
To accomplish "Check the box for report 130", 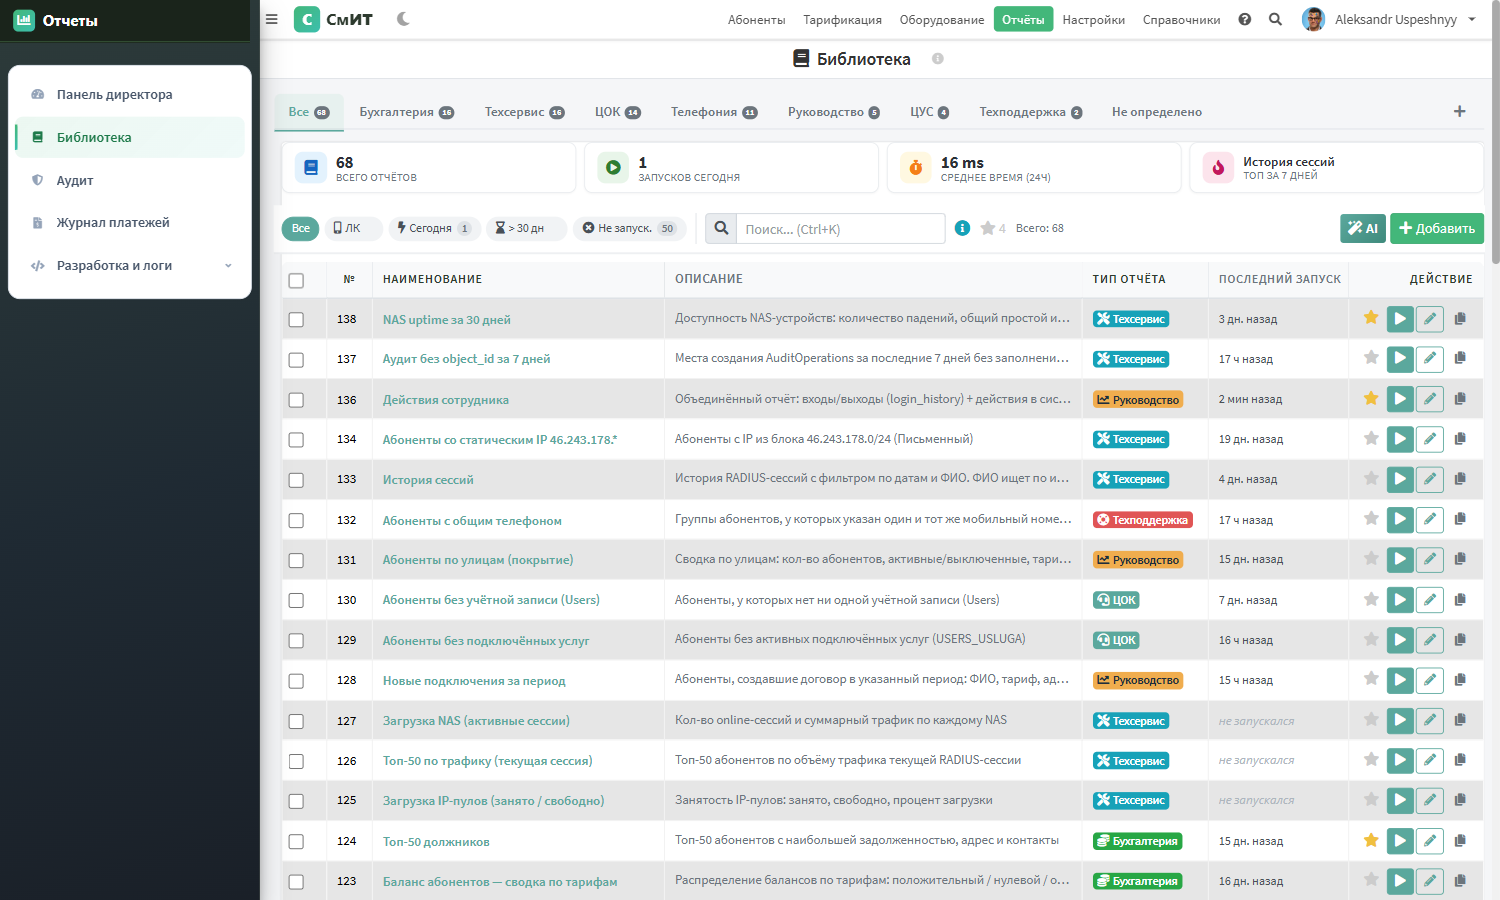I will pyautogui.click(x=296, y=601).
